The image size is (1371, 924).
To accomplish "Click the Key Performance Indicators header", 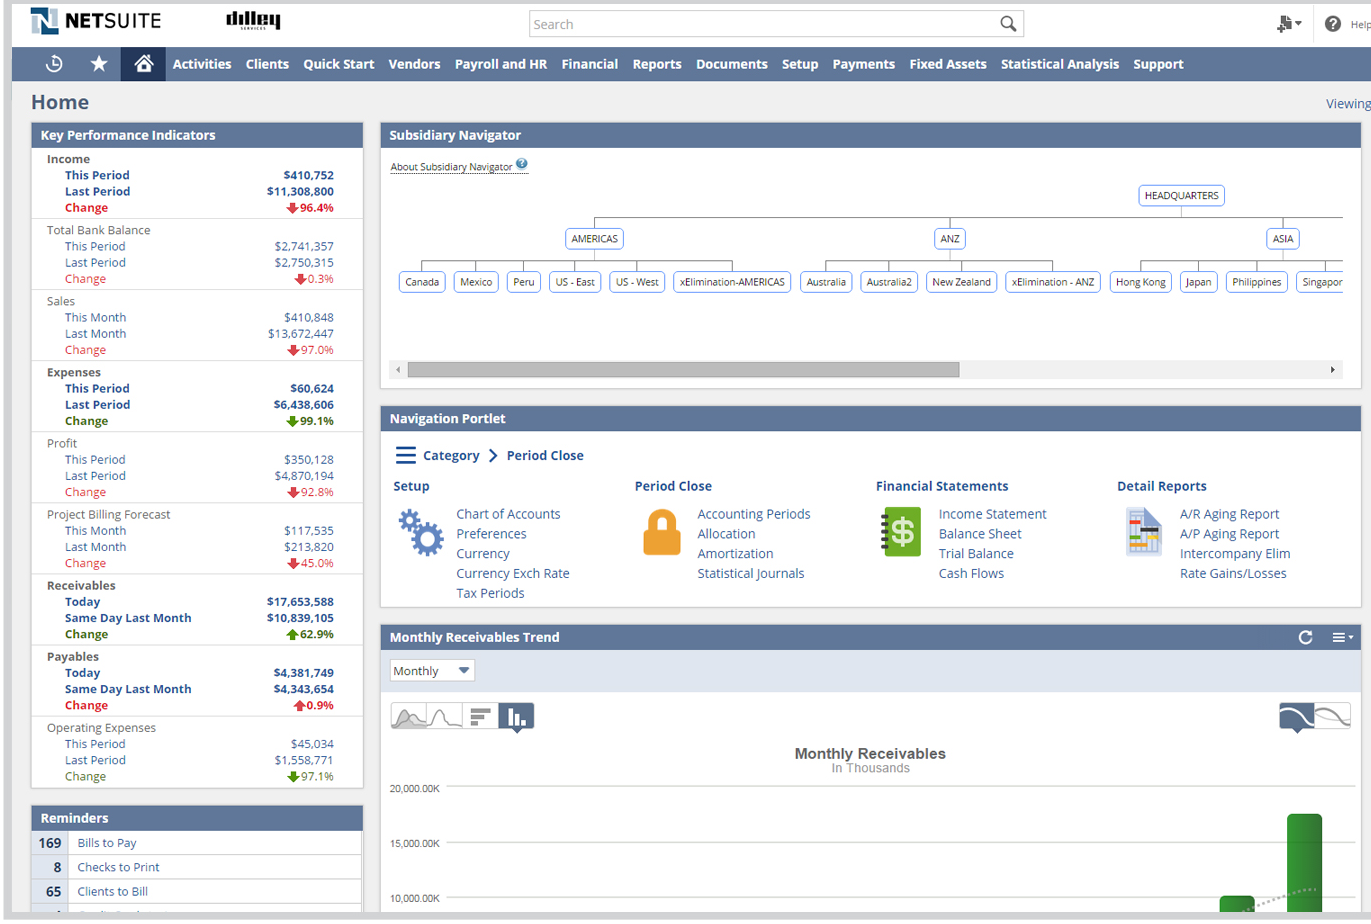I will (197, 135).
